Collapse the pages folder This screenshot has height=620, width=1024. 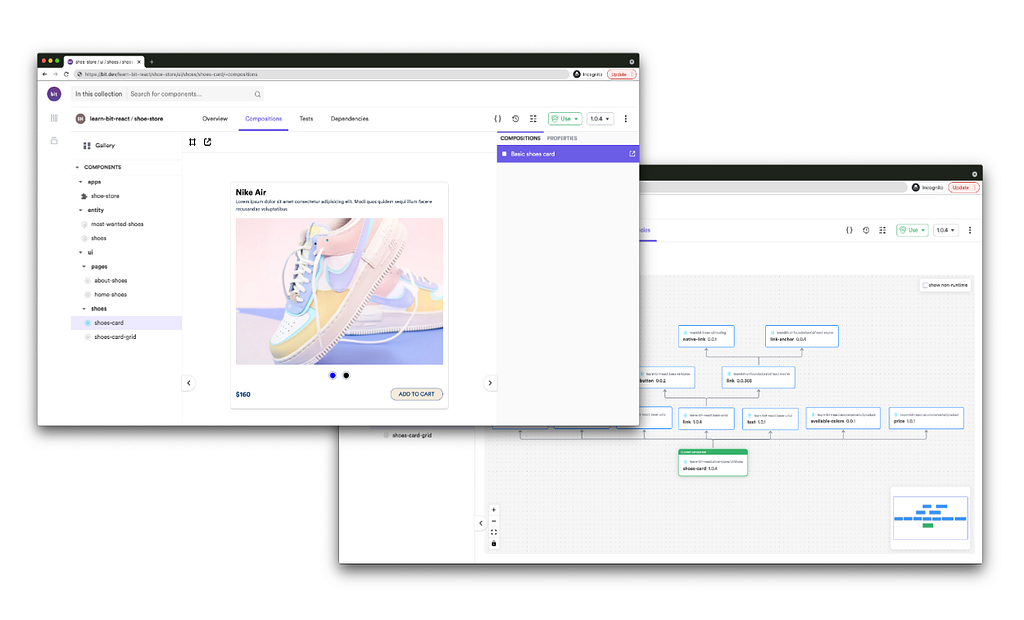[x=84, y=267]
